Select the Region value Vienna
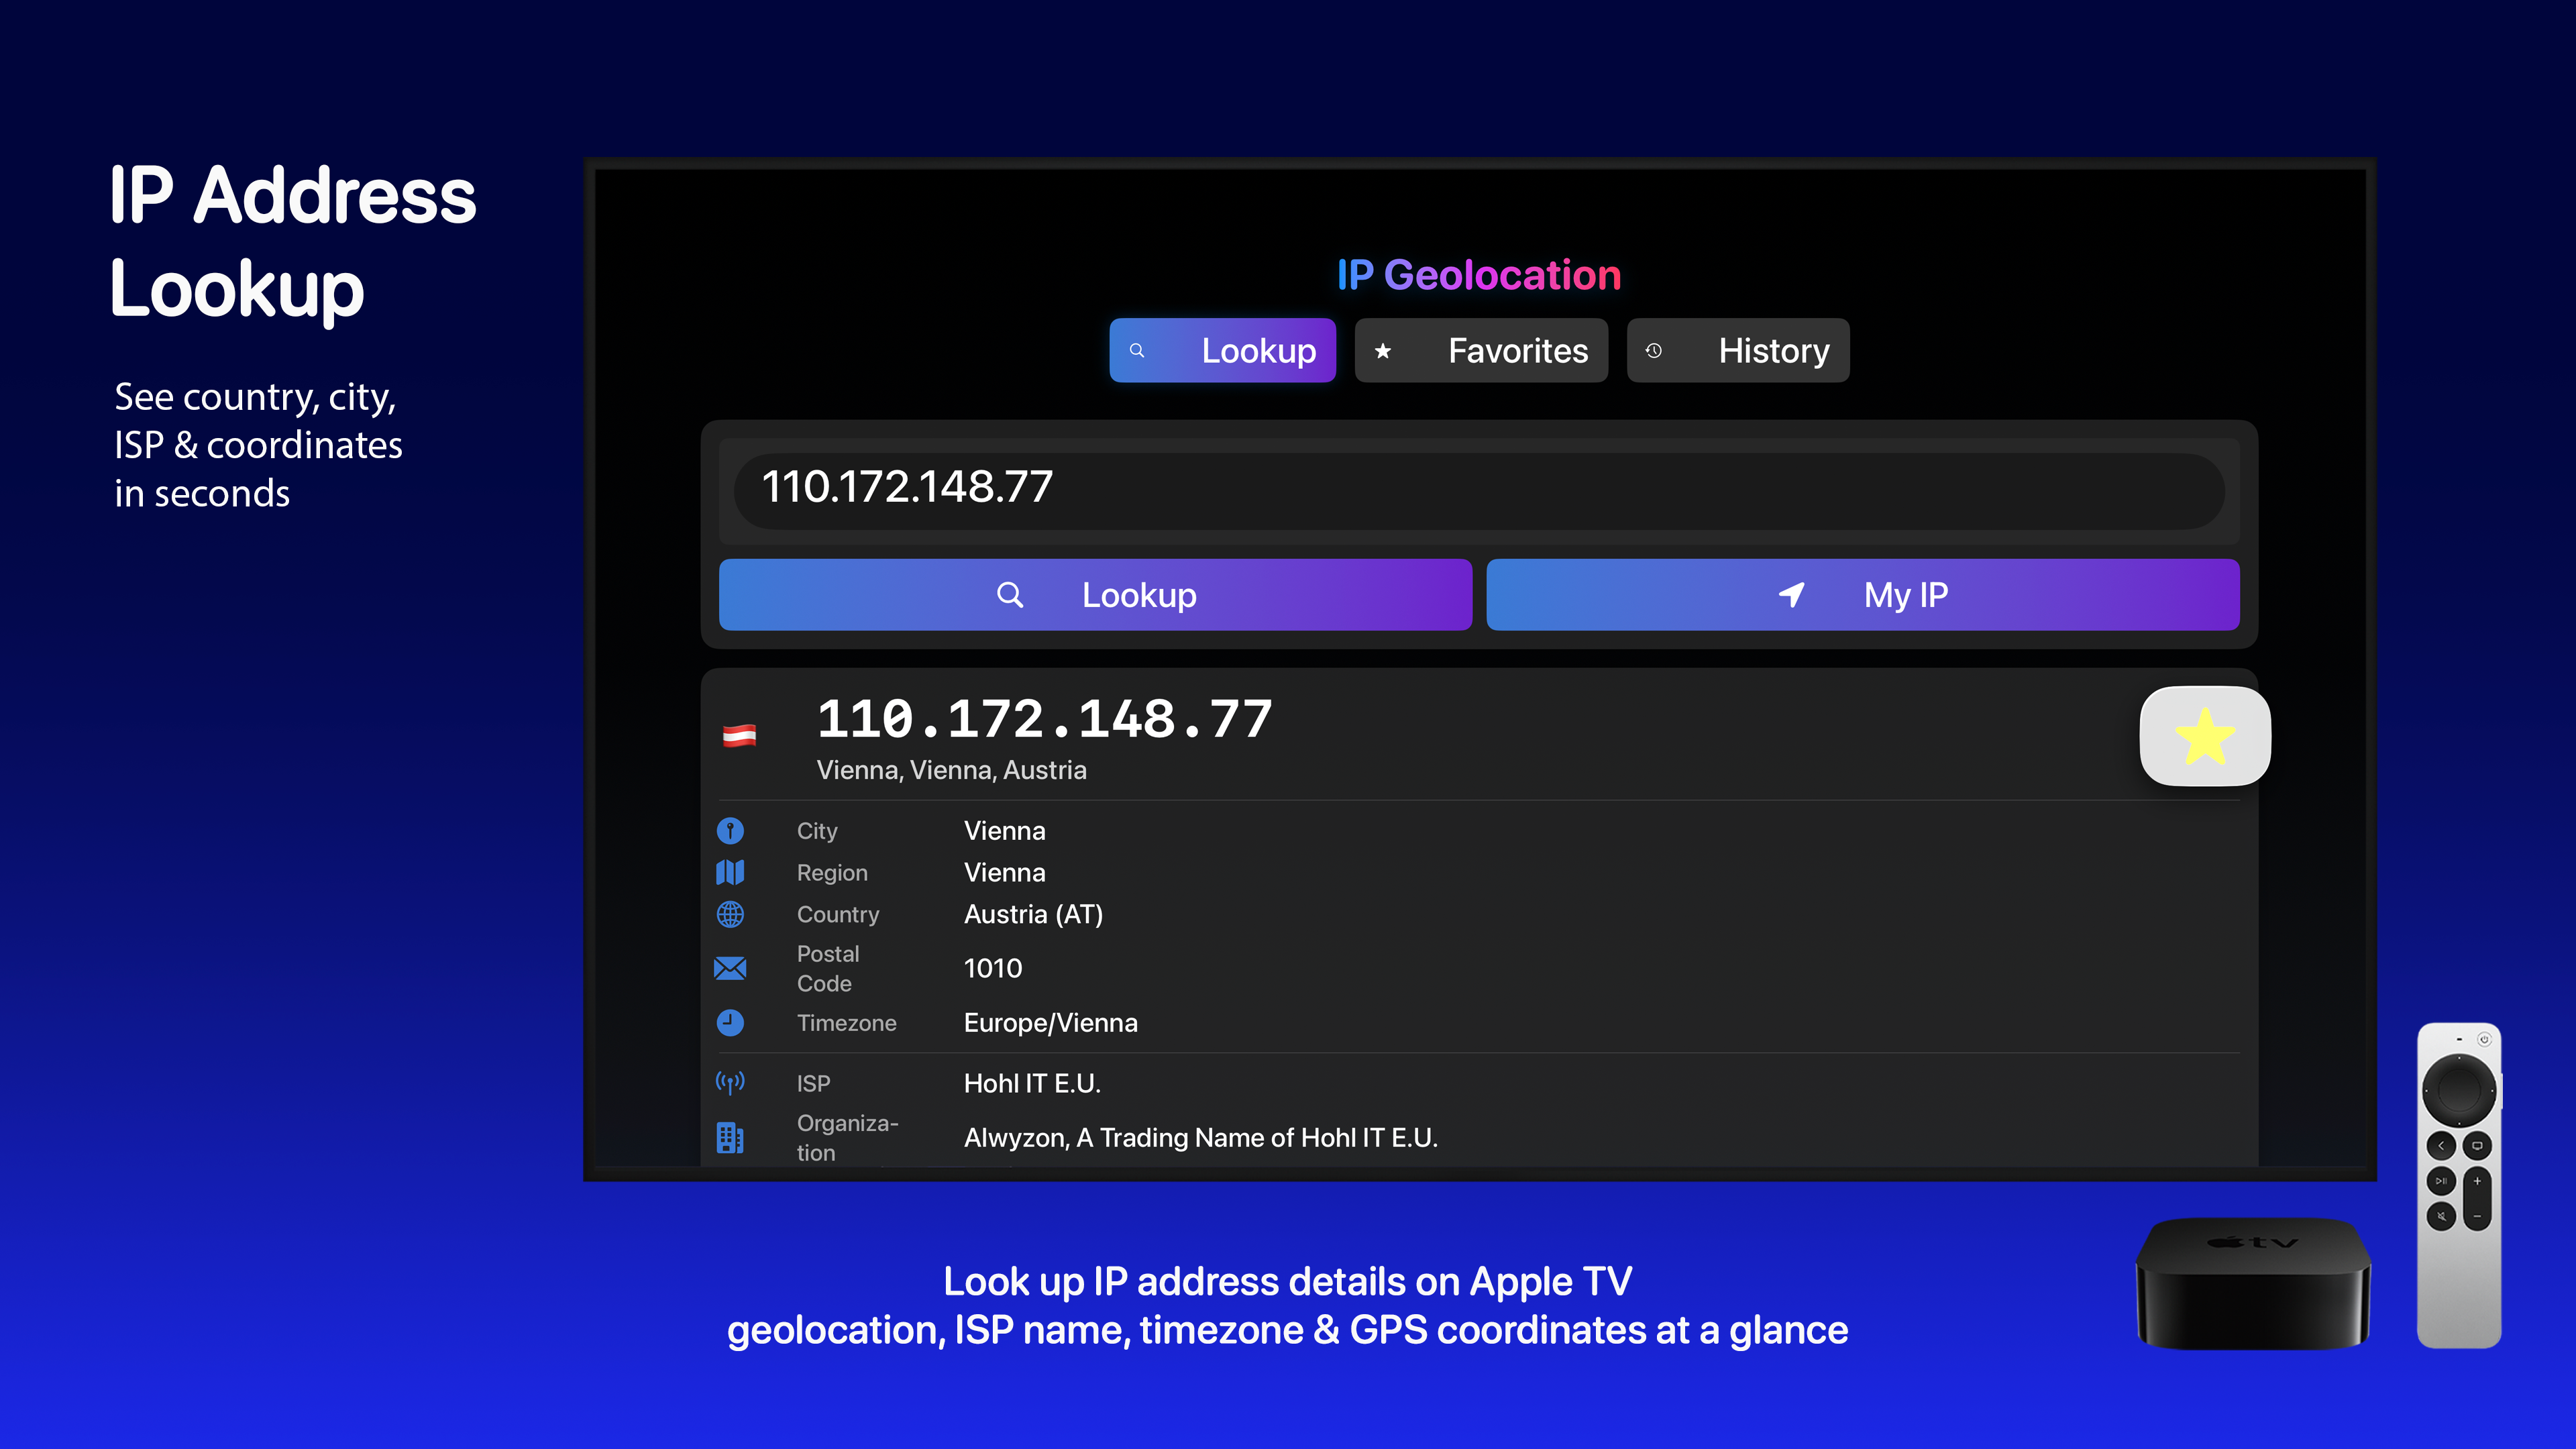The height and width of the screenshot is (1449, 2576). pyautogui.click(x=1004, y=872)
